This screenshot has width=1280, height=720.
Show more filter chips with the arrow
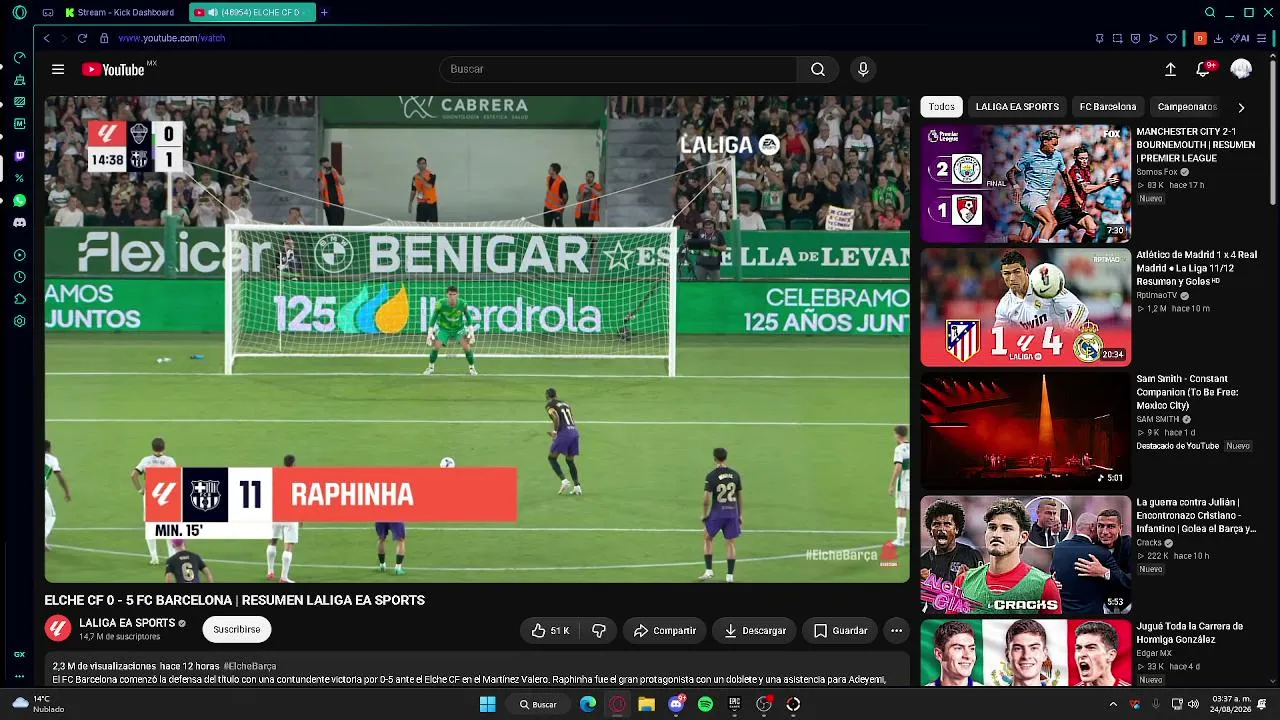1241,107
